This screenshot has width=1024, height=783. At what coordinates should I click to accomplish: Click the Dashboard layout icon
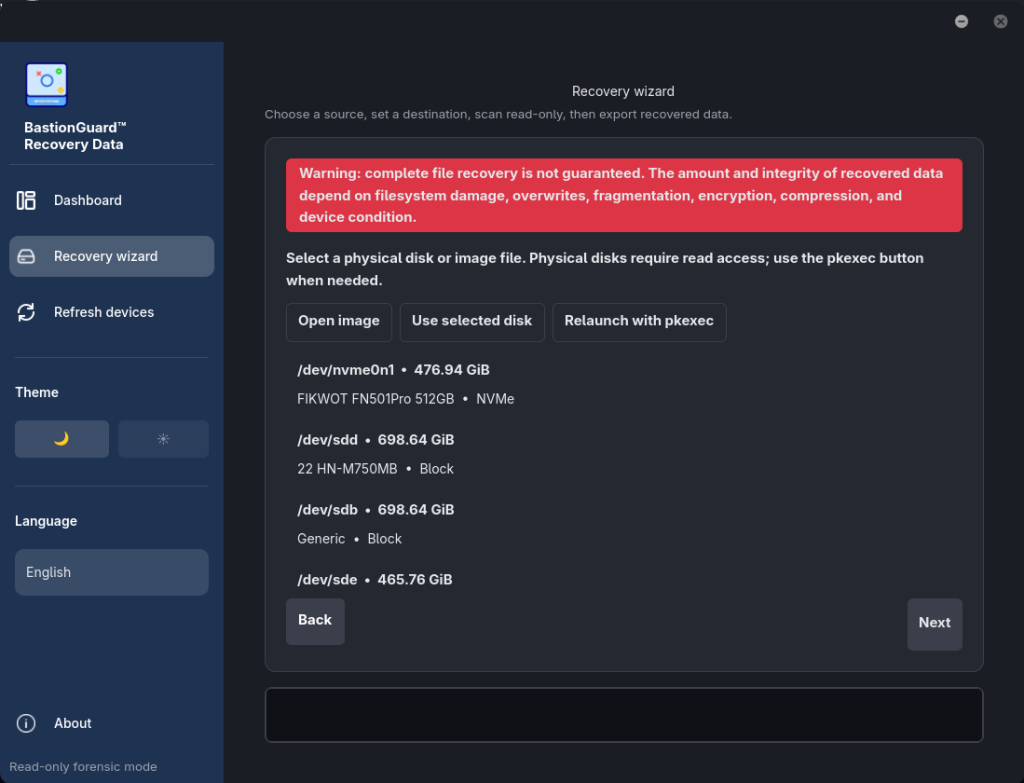(26, 200)
